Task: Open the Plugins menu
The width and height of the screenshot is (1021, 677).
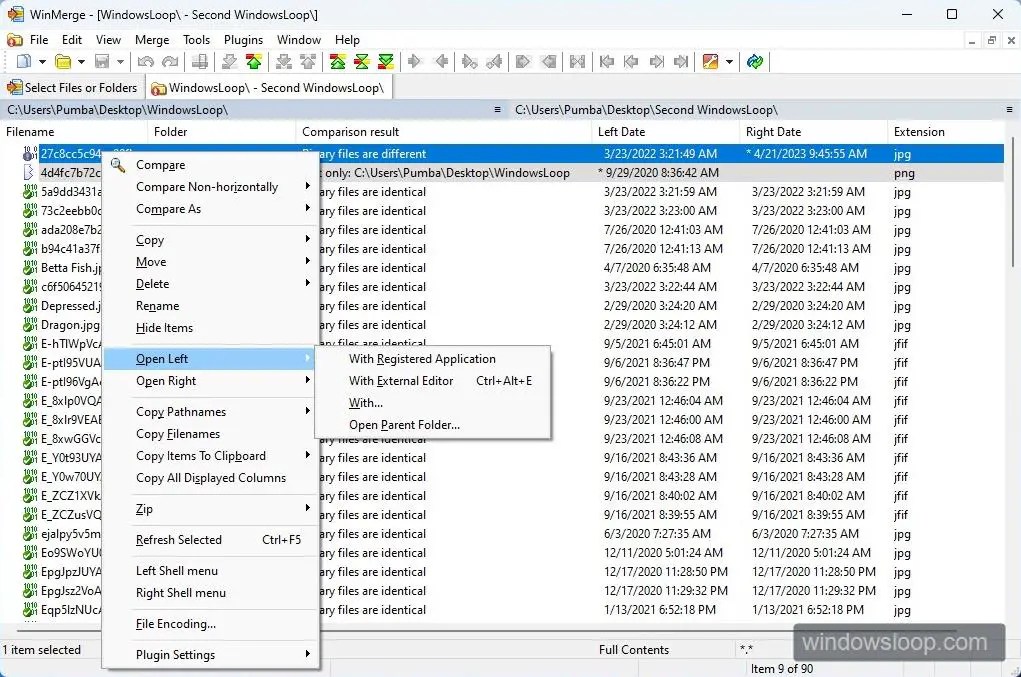Action: 243,40
